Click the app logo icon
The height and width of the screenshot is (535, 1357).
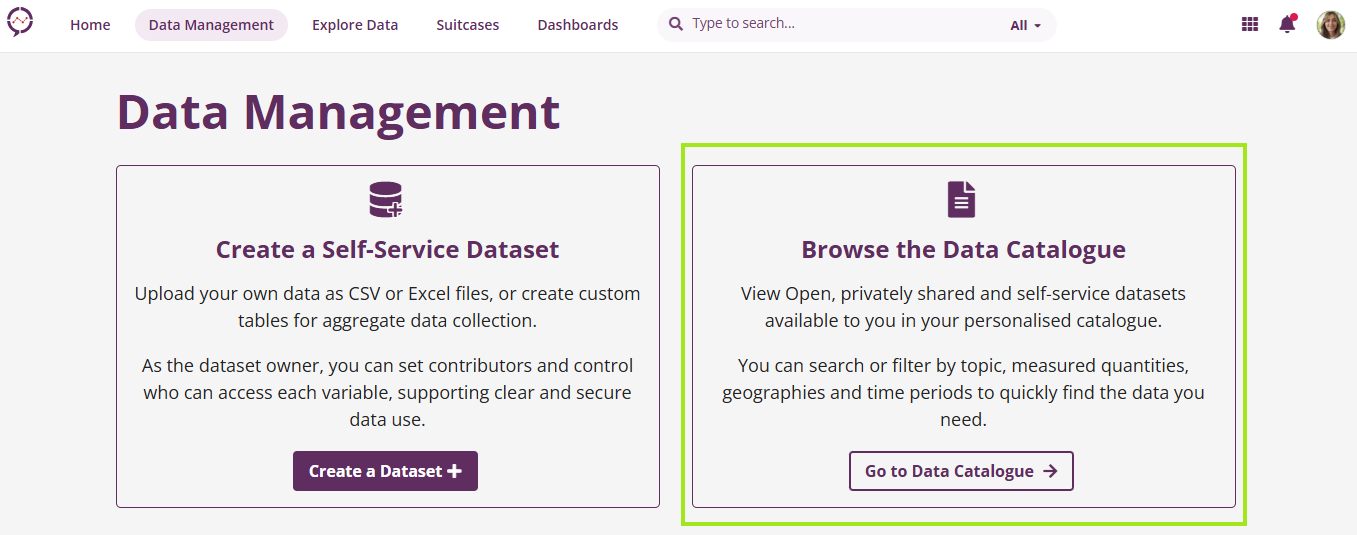(20, 22)
